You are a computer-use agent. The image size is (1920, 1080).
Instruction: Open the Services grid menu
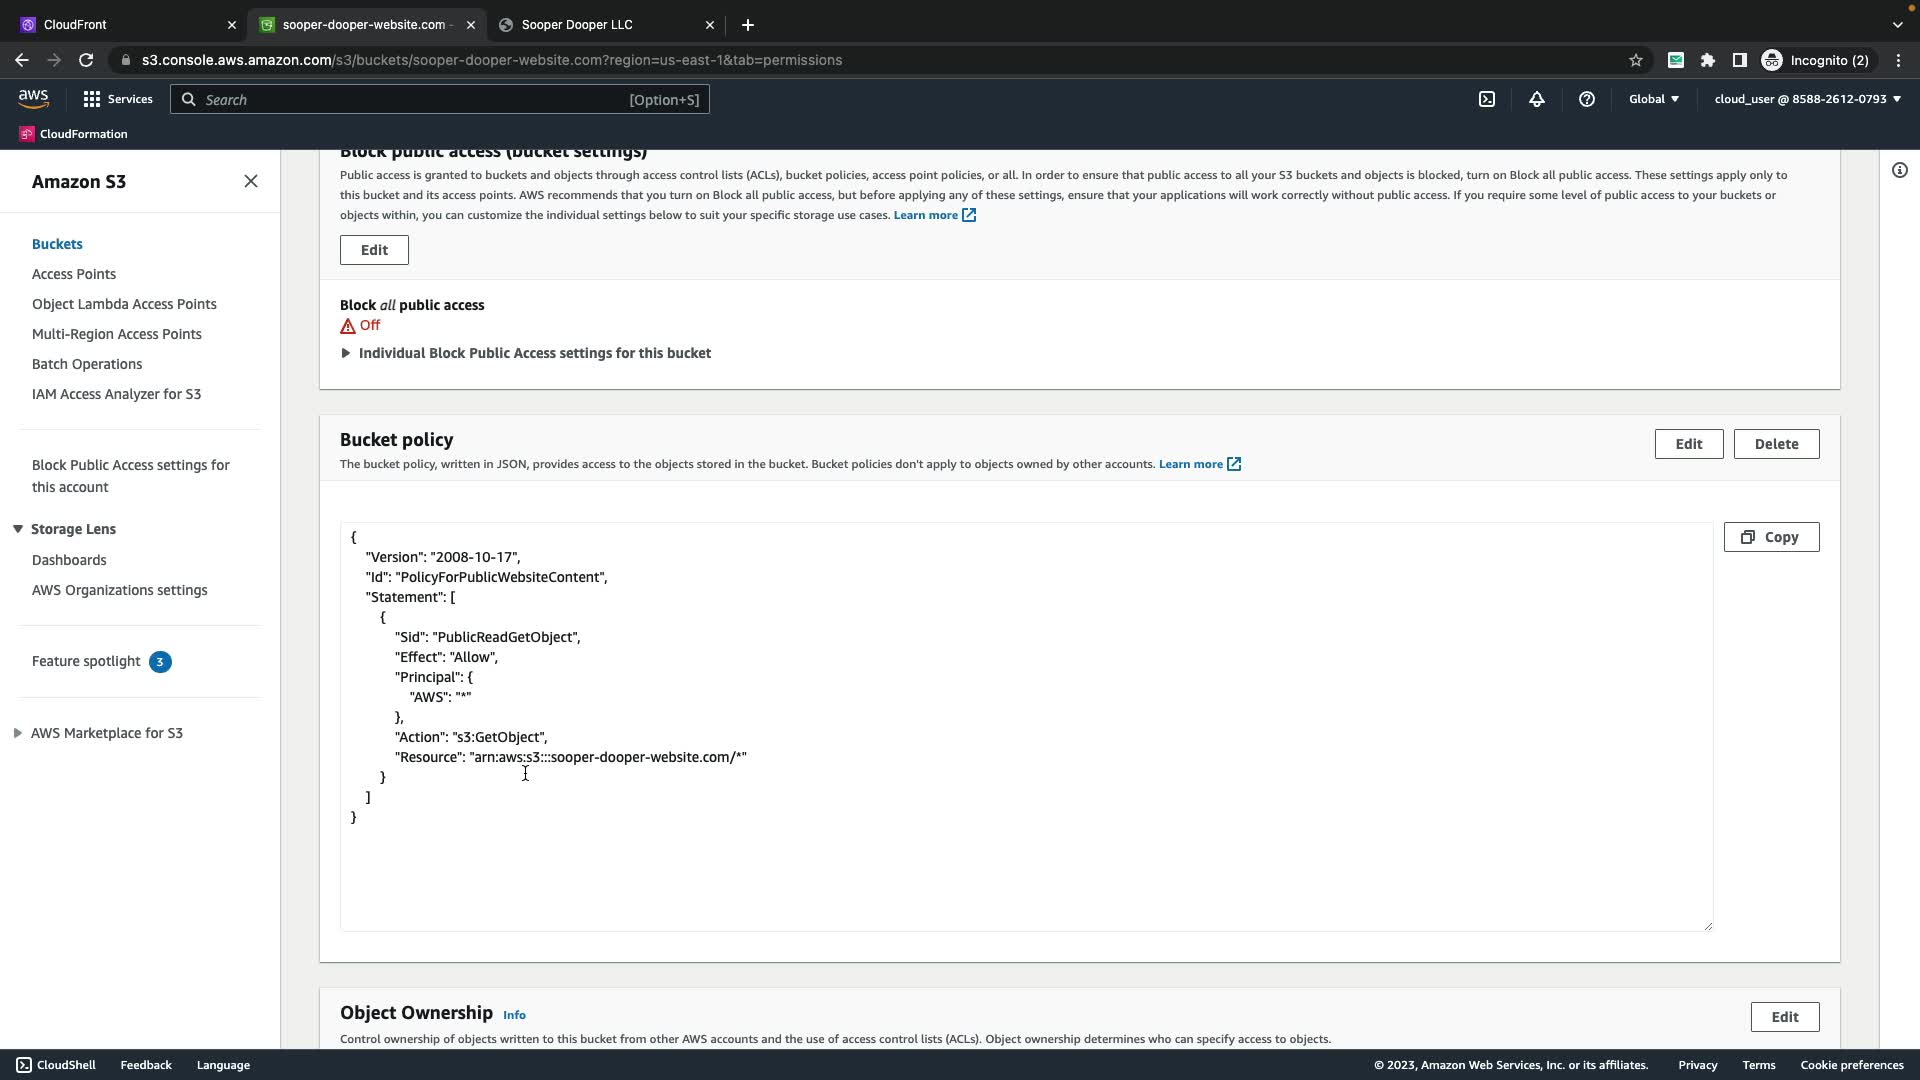(118, 99)
